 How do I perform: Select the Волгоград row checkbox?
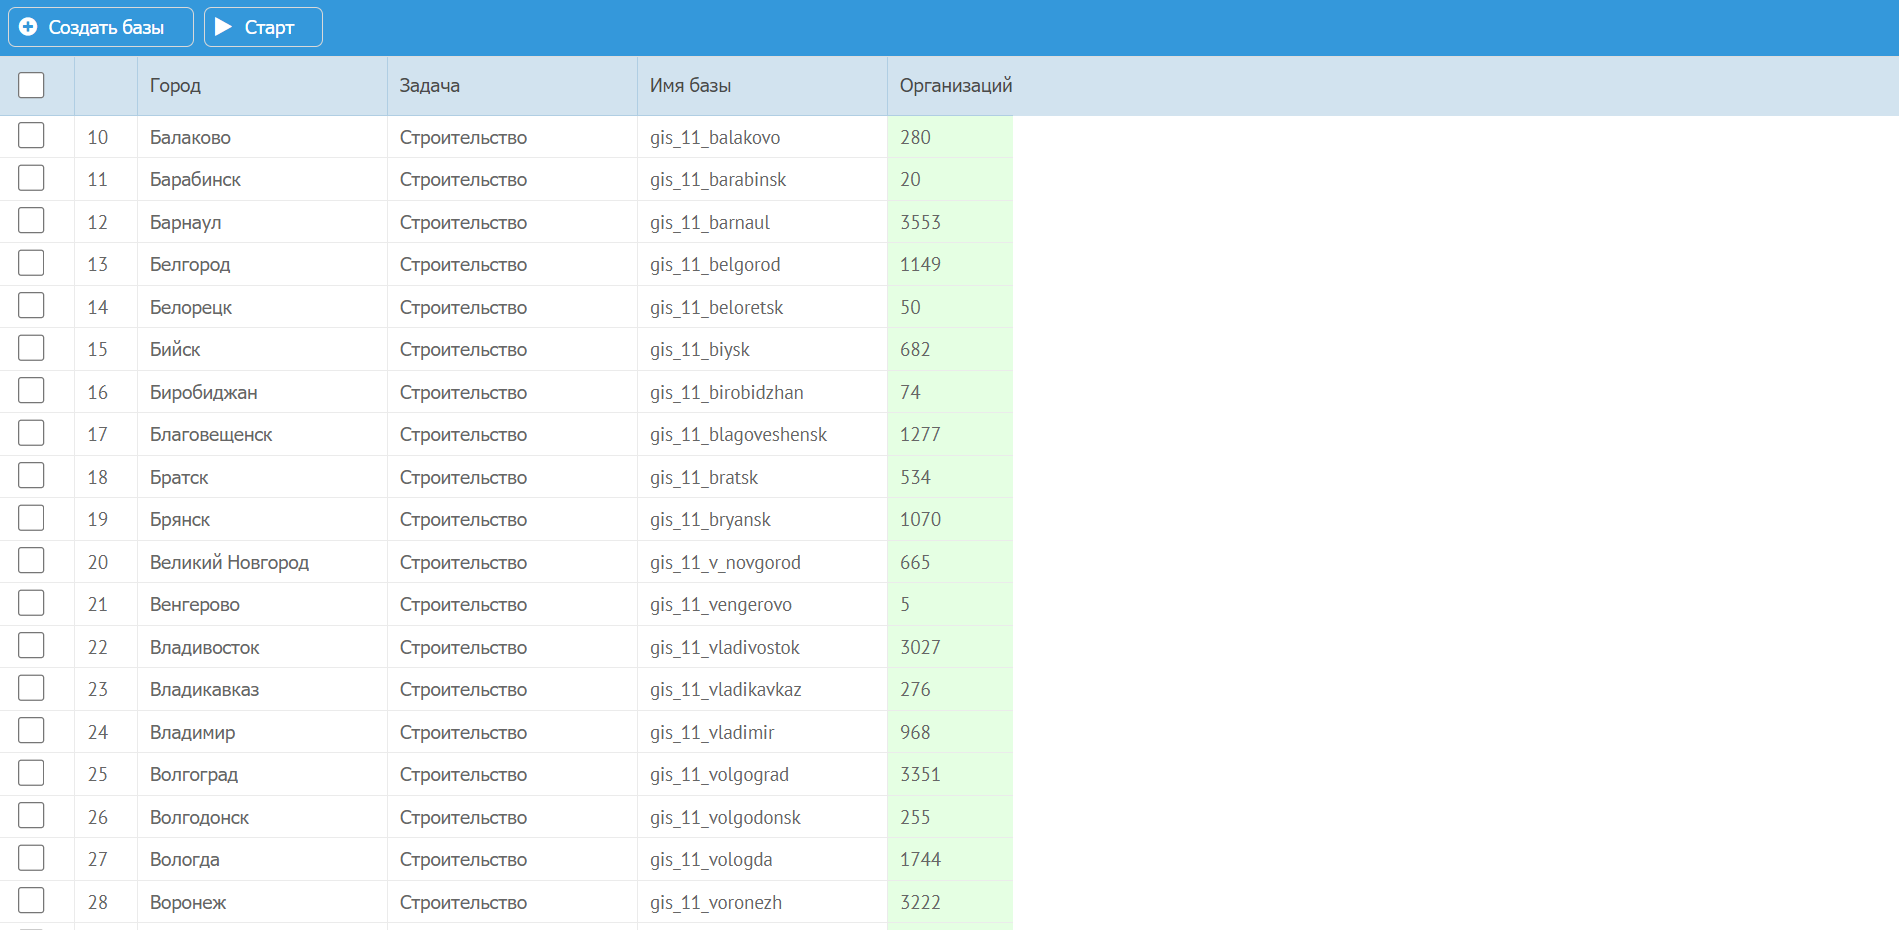pyautogui.click(x=31, y=773)
